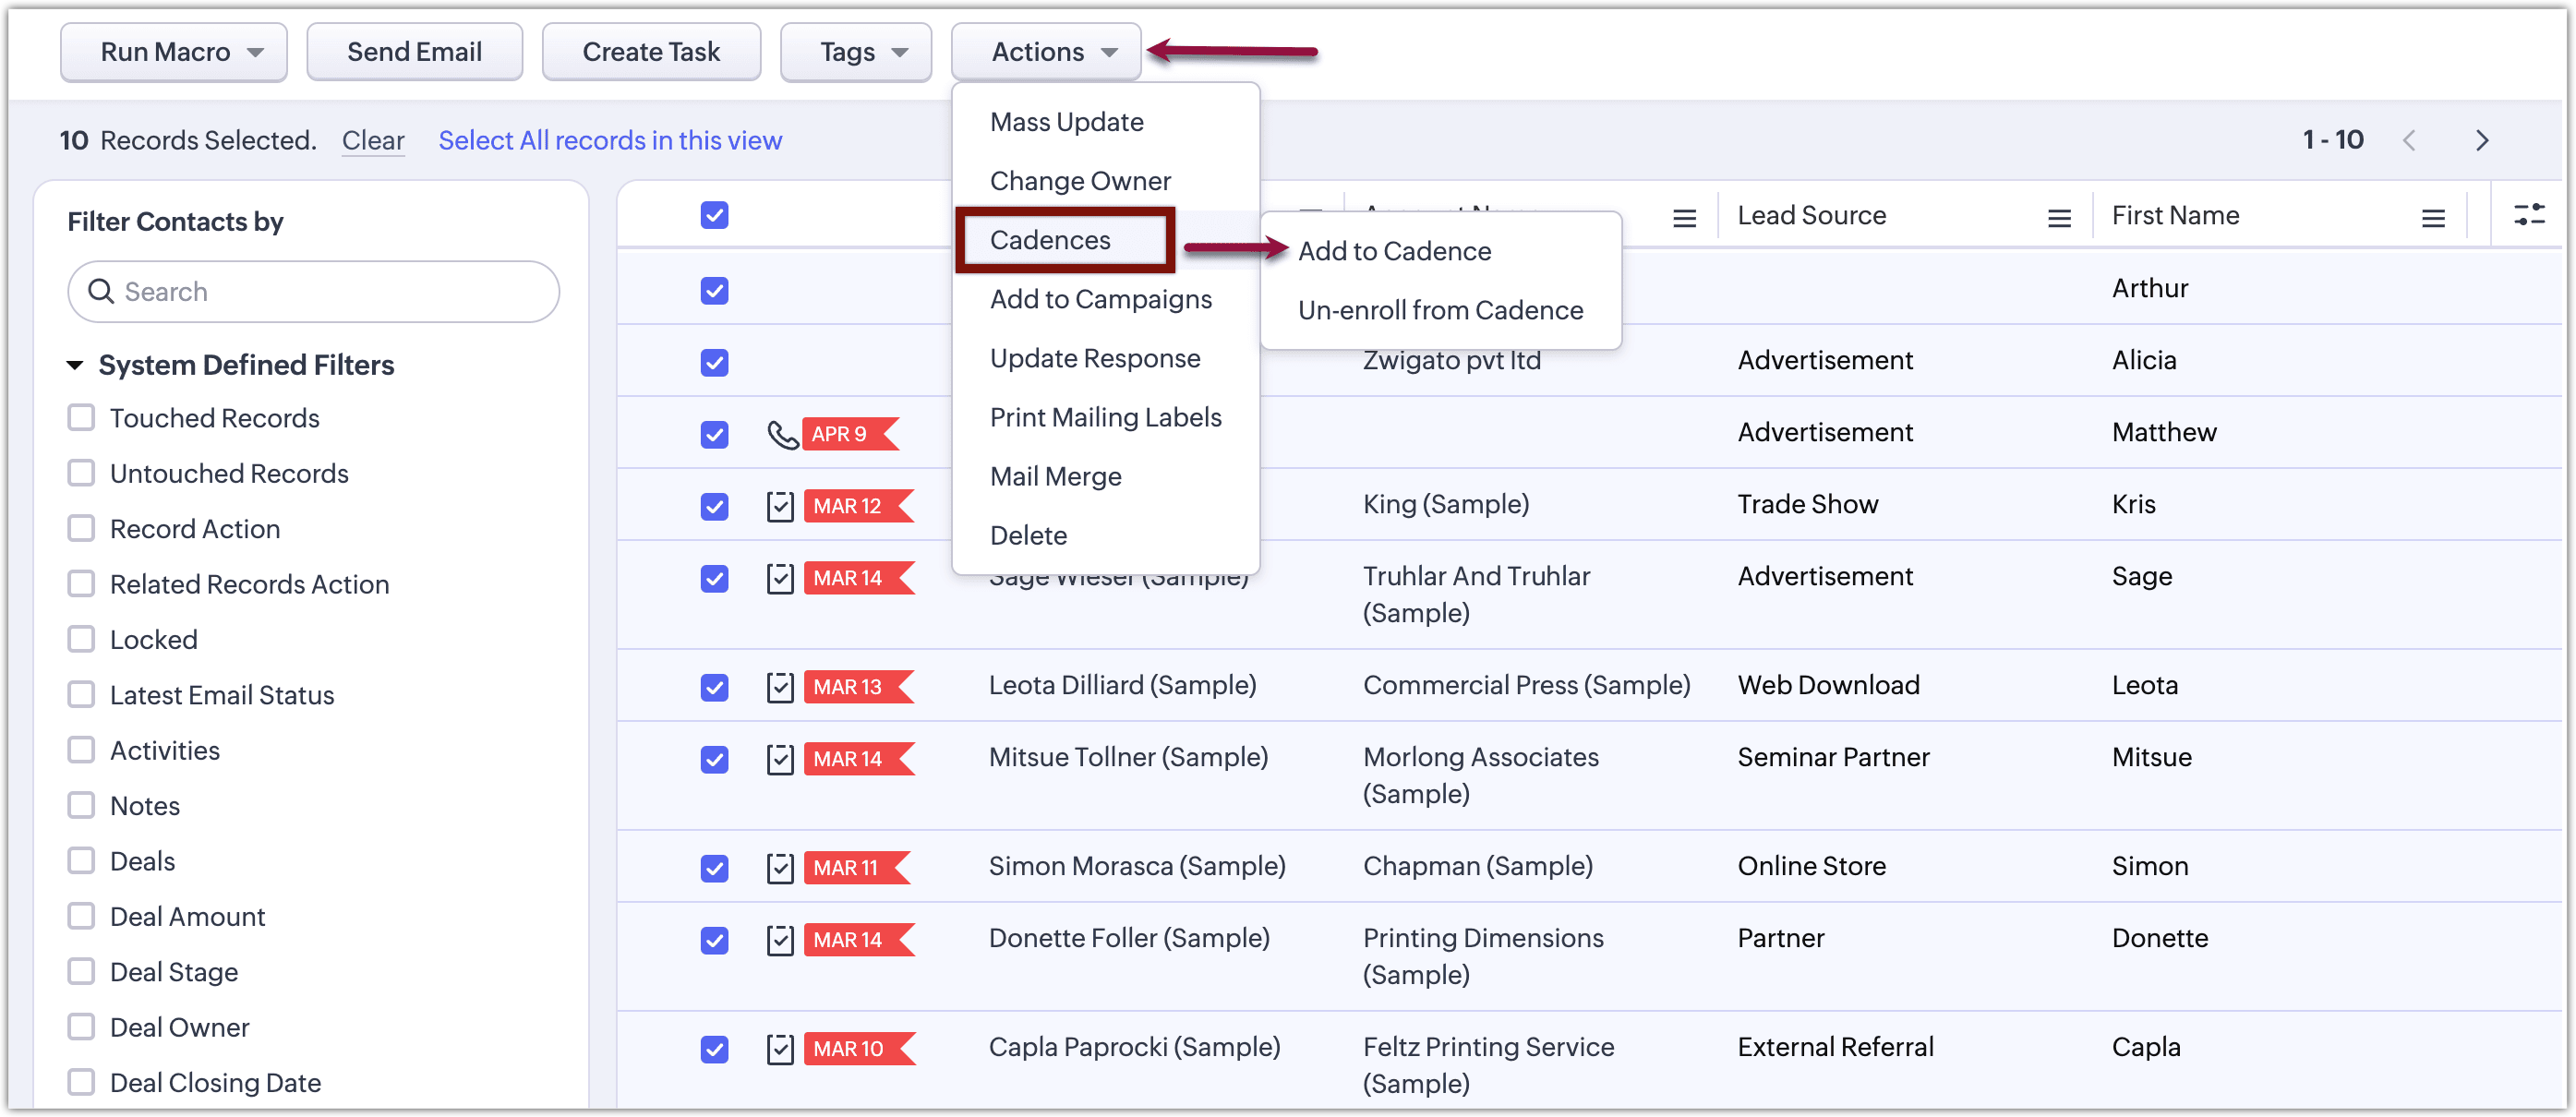Choose Add to Cadence from the submenu
This screenshot has height=1117, width=2576.
[1393, 251]
